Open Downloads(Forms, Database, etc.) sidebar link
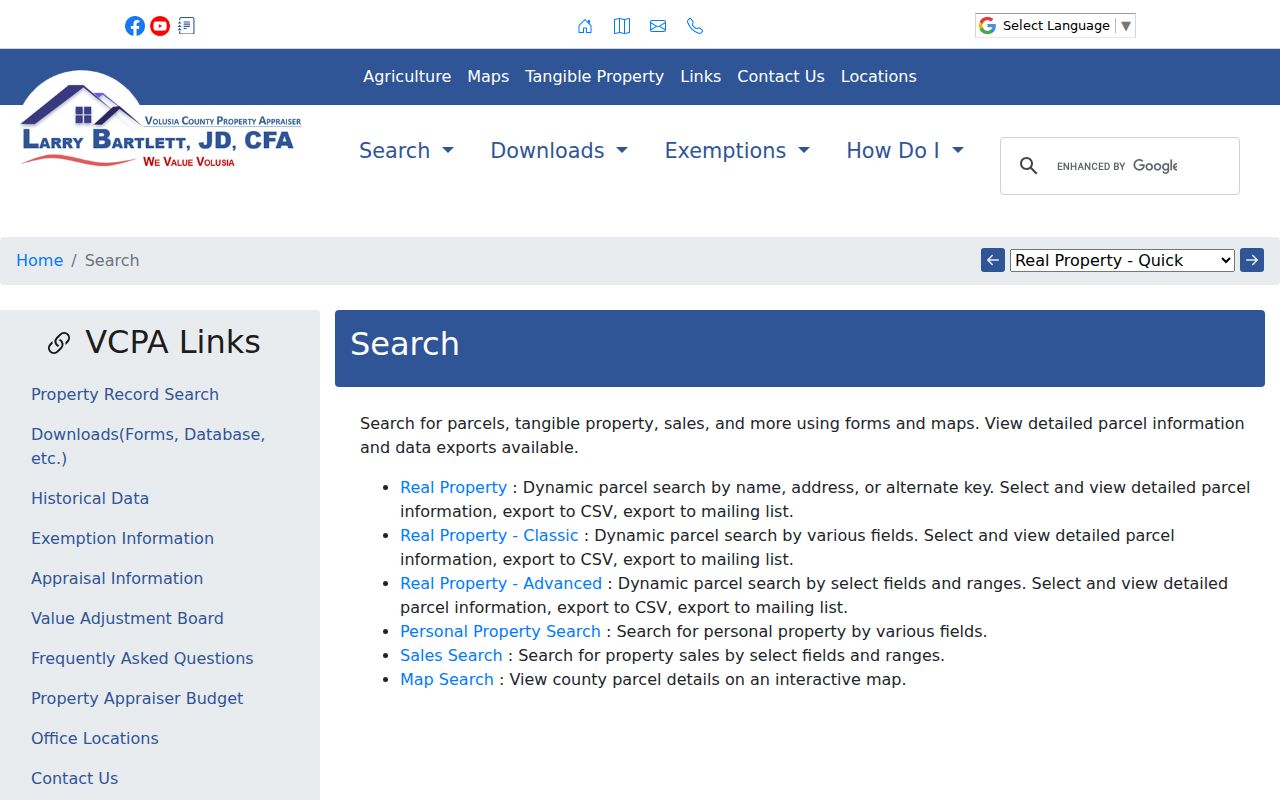 click(148, 446)
